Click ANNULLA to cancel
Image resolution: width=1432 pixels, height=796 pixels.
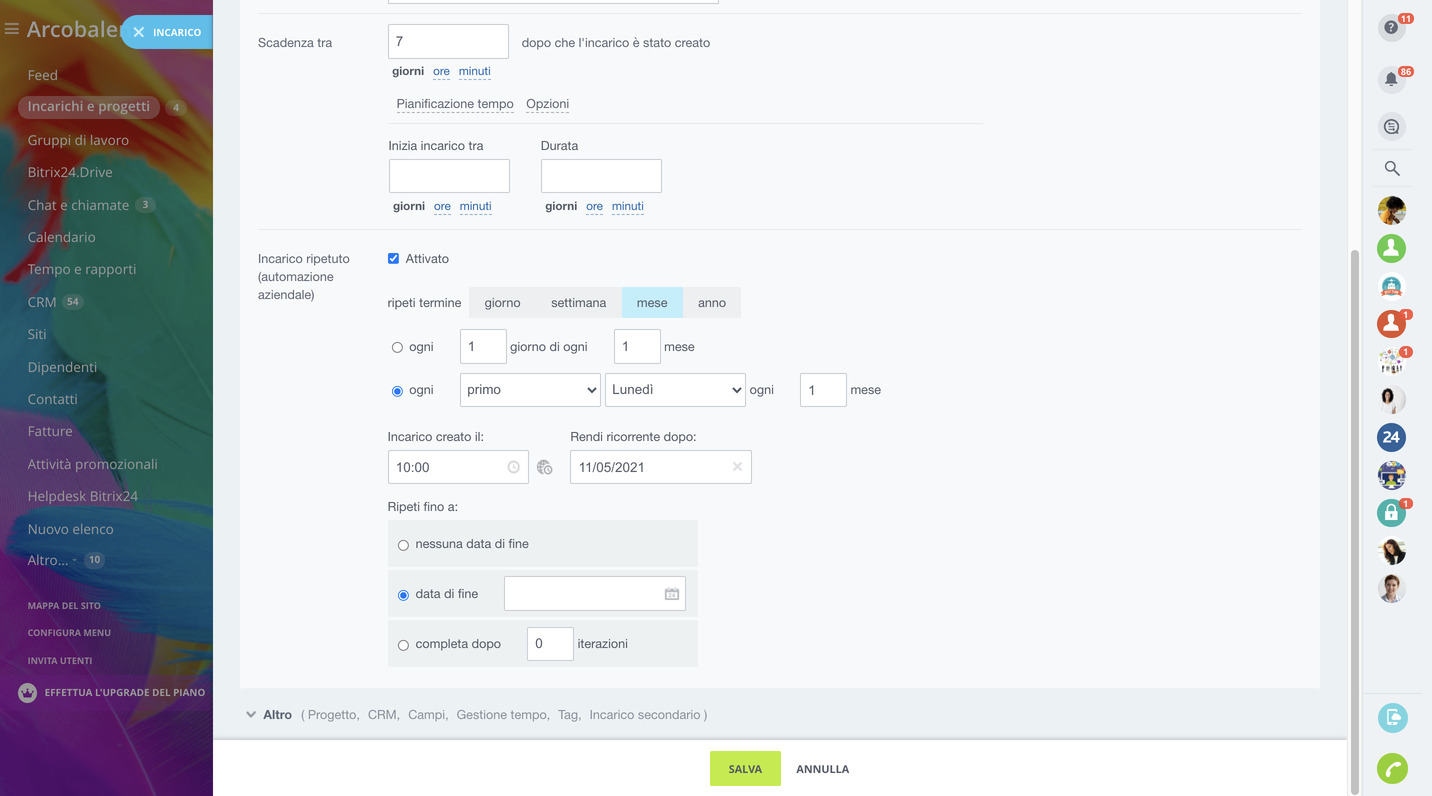pyautogui.click(x=822, y=769)
